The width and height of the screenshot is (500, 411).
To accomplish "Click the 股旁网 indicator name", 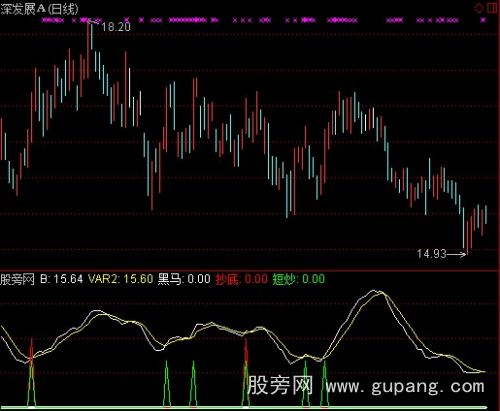I will [17, 279].
